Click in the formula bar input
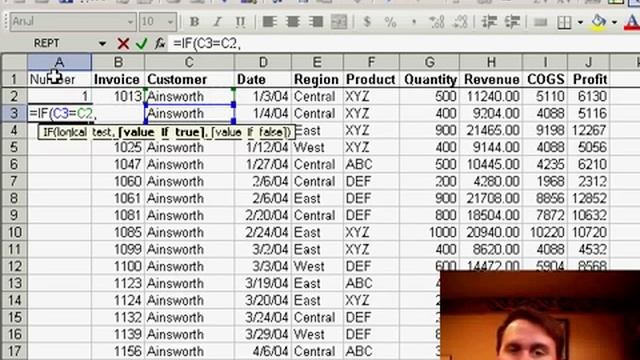This screenshot has width=640, height=360. tap(404, 43)
